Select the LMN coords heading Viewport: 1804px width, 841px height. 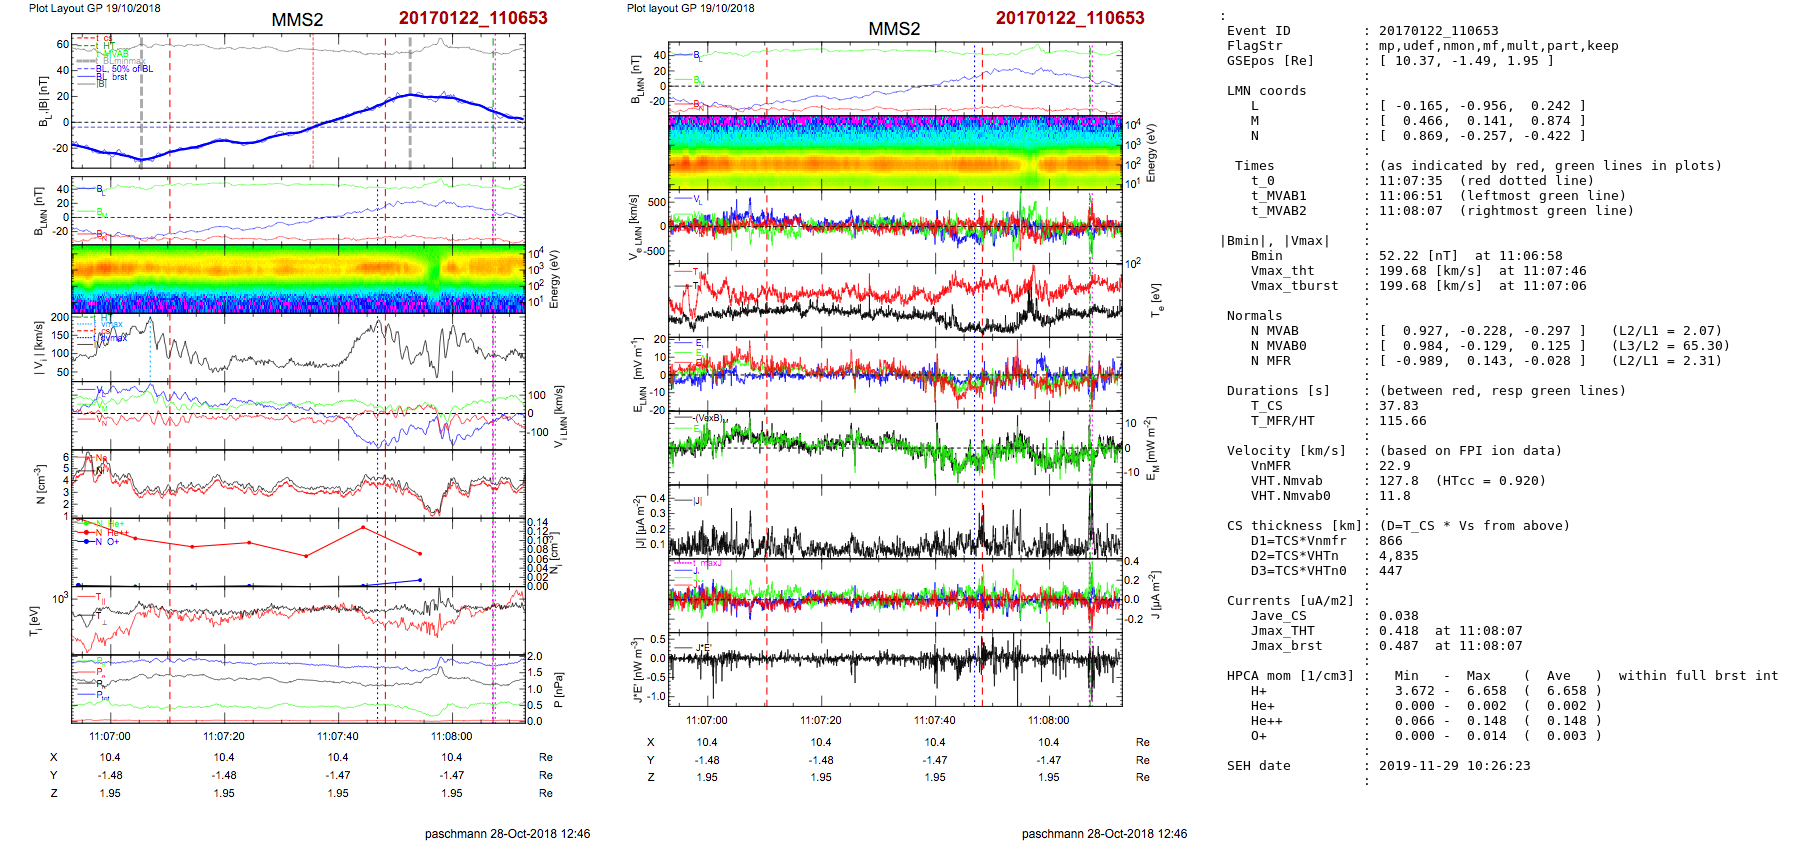1266,91
